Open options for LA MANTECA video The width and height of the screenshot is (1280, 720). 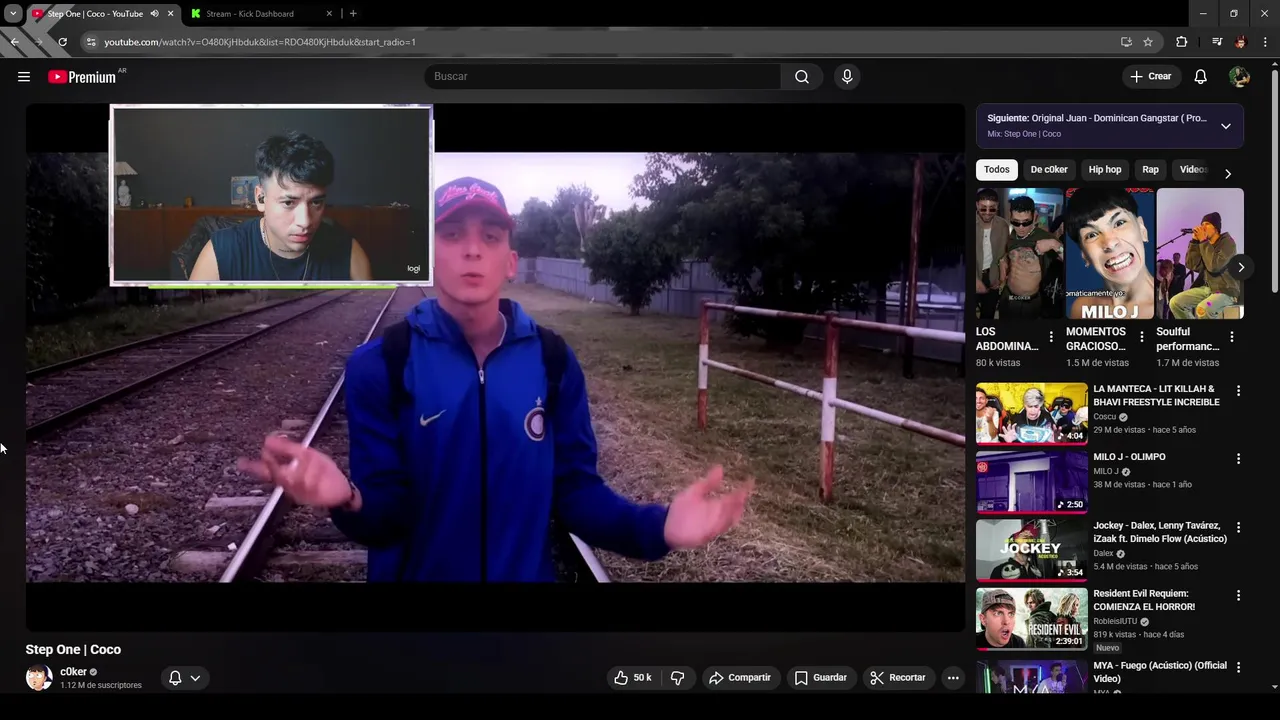tap(1239, 391)
